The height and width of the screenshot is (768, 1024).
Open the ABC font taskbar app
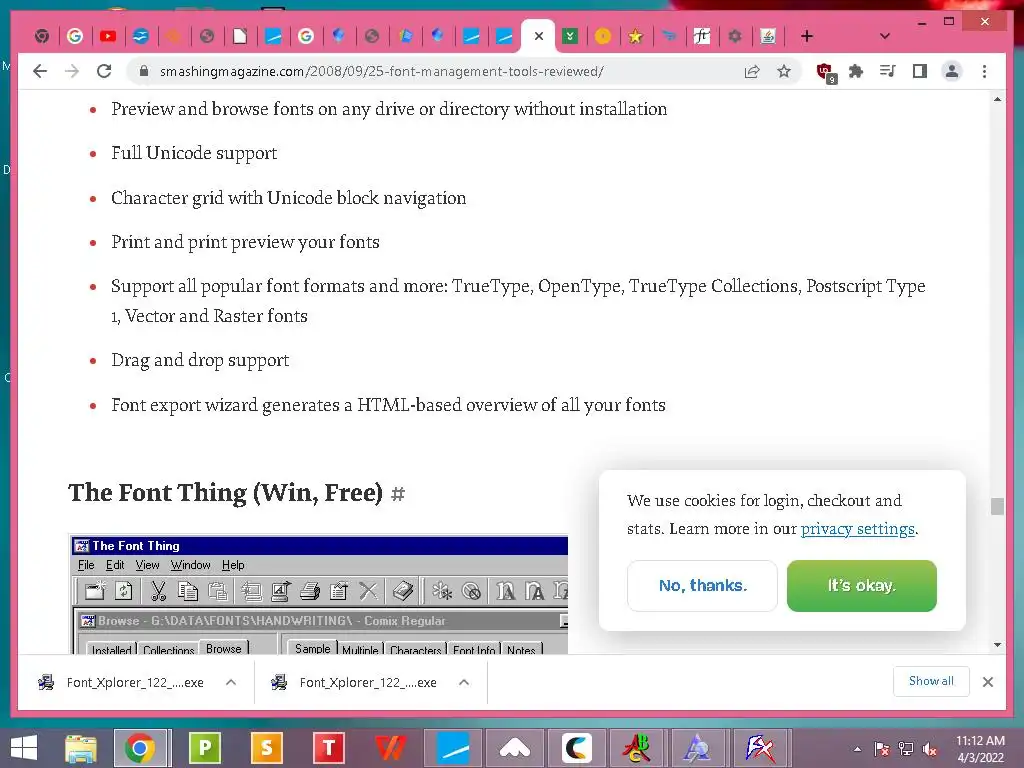[637, 748]
